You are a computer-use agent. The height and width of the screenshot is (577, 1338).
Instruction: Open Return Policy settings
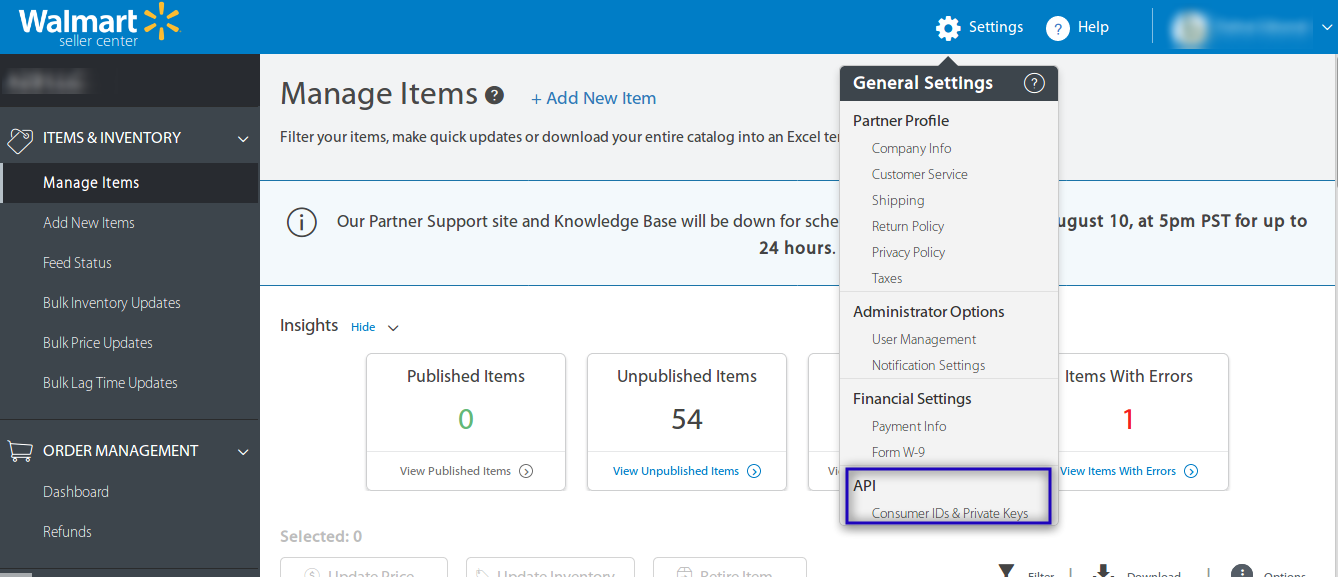[x=908, y=226]
